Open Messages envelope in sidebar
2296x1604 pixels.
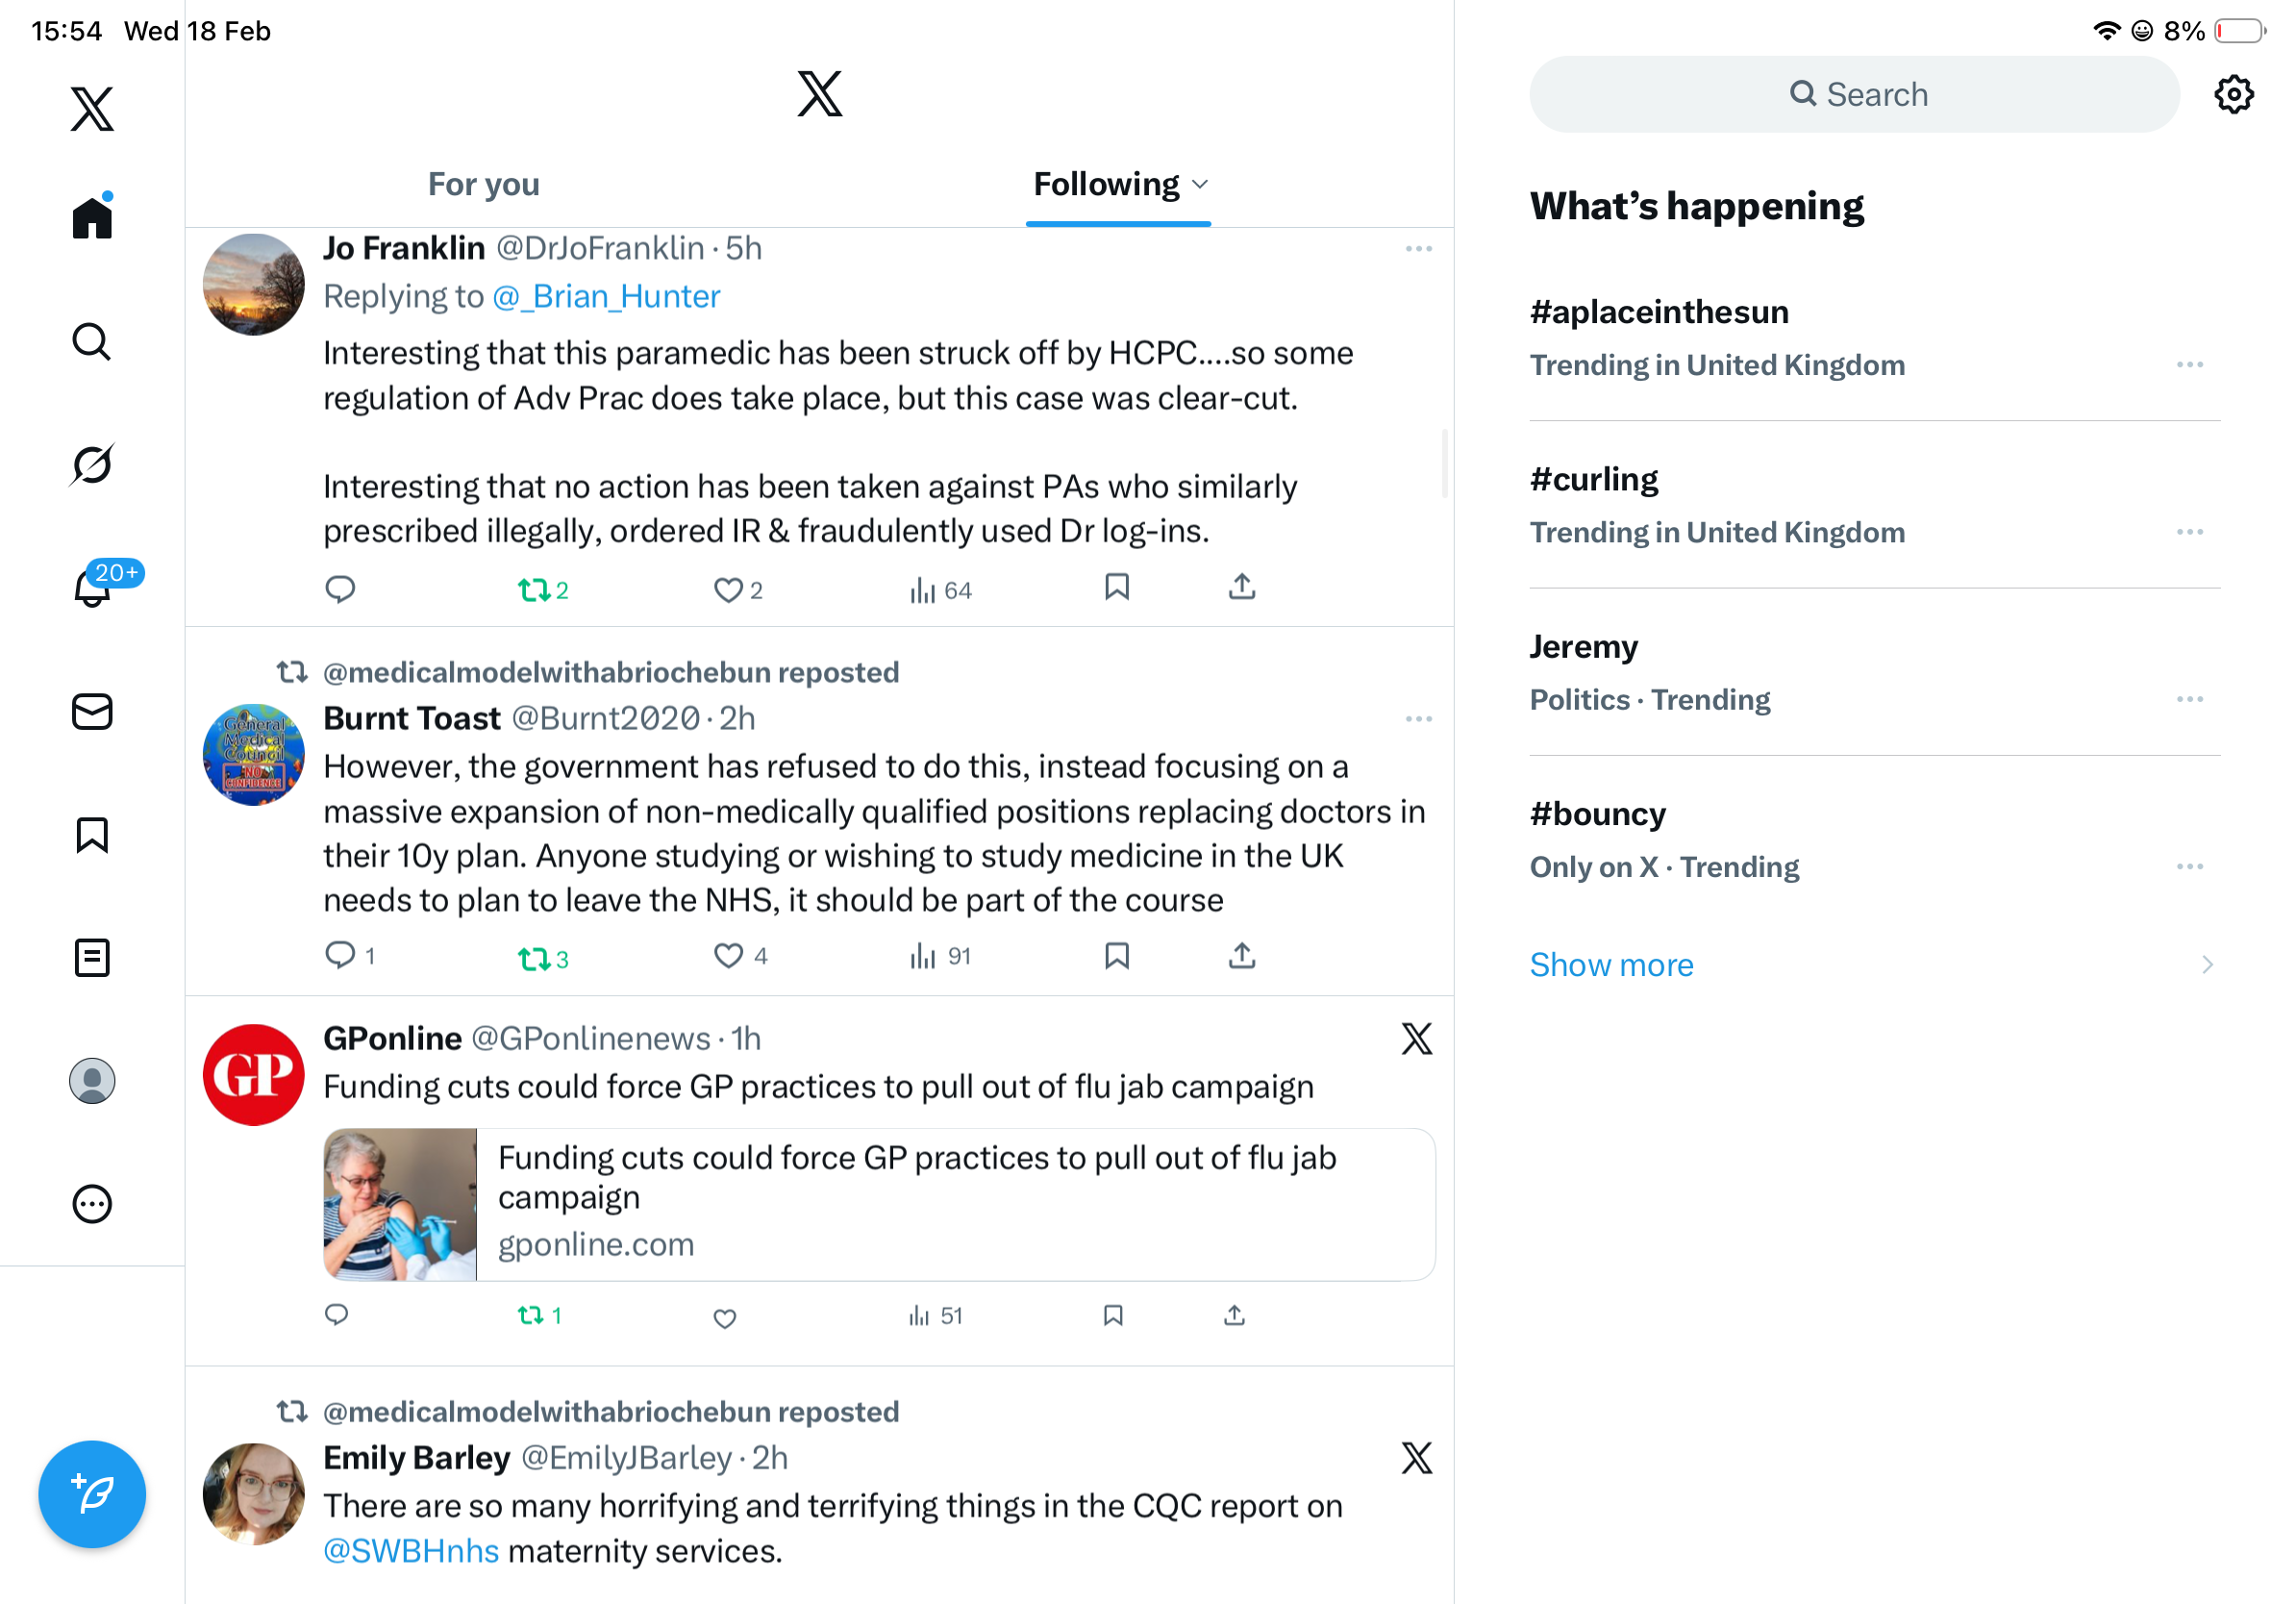tap(92, 711)
